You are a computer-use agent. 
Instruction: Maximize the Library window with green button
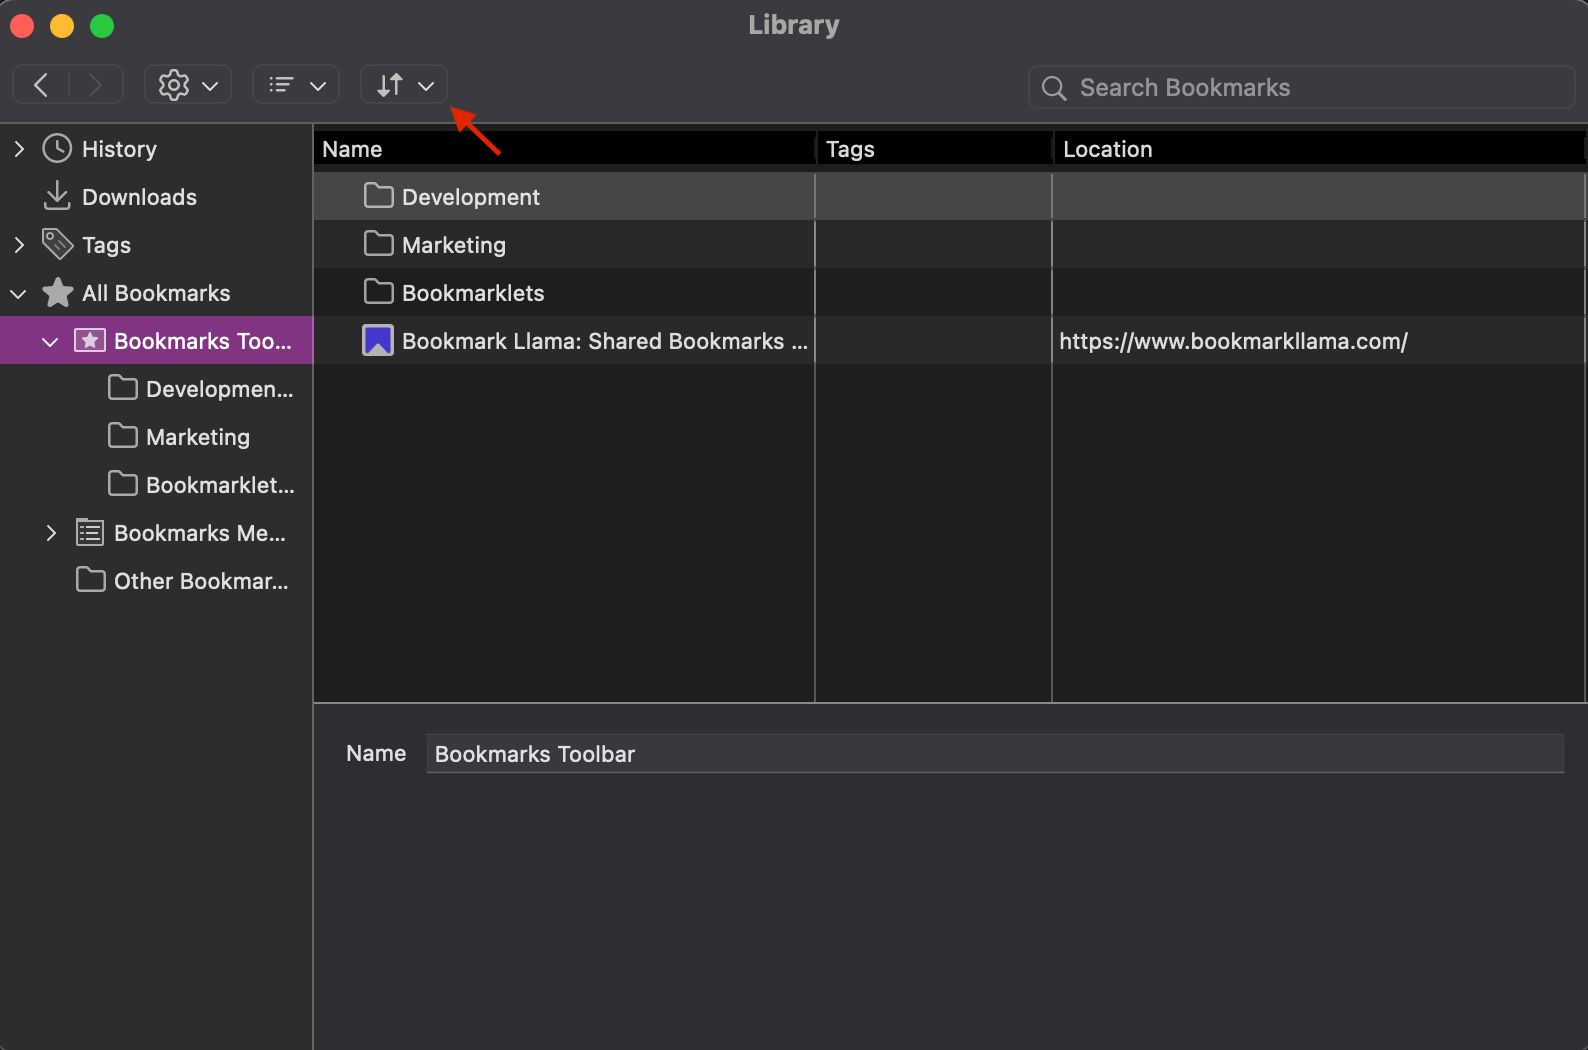coord(102,26)
